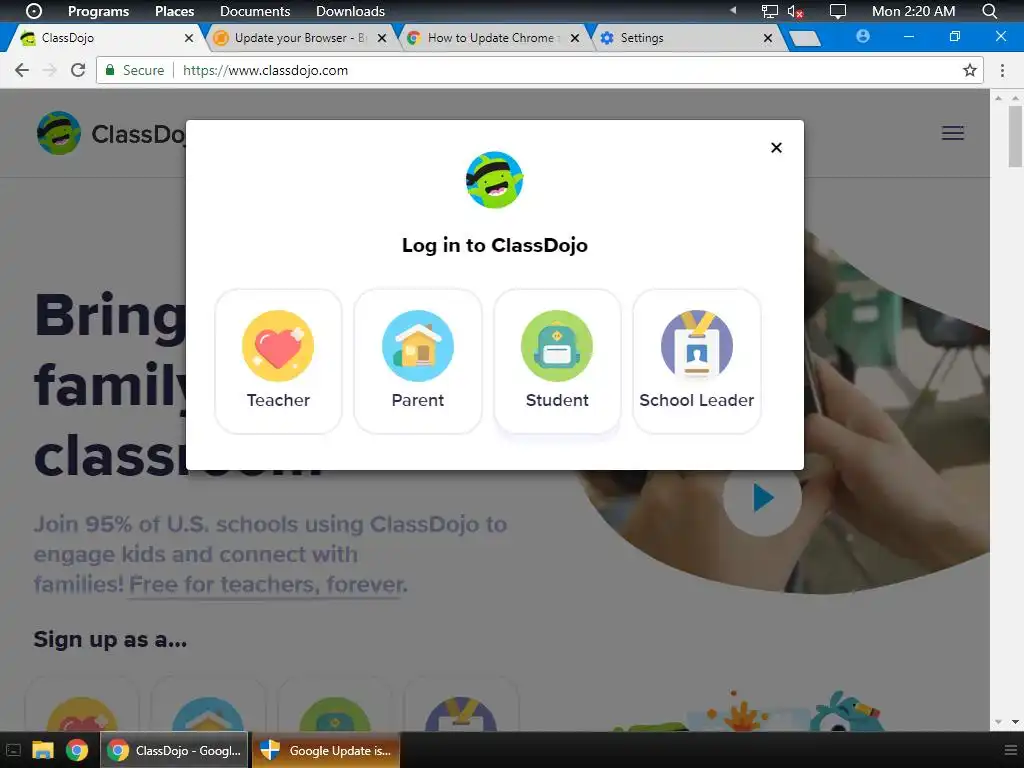Click the Mon 2:20 AM clock
Screen dimensions: 1024x768
(x=914, y=11)
